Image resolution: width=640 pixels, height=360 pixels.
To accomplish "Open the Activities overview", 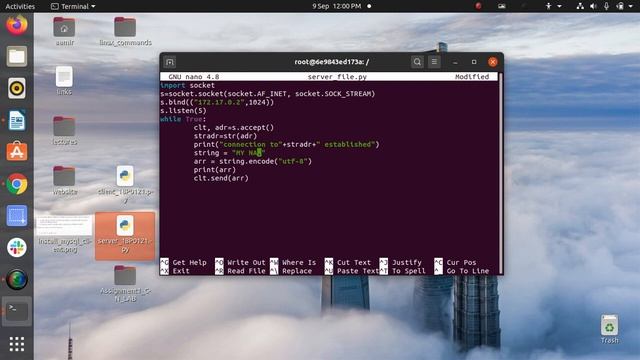I will point(20,6).
